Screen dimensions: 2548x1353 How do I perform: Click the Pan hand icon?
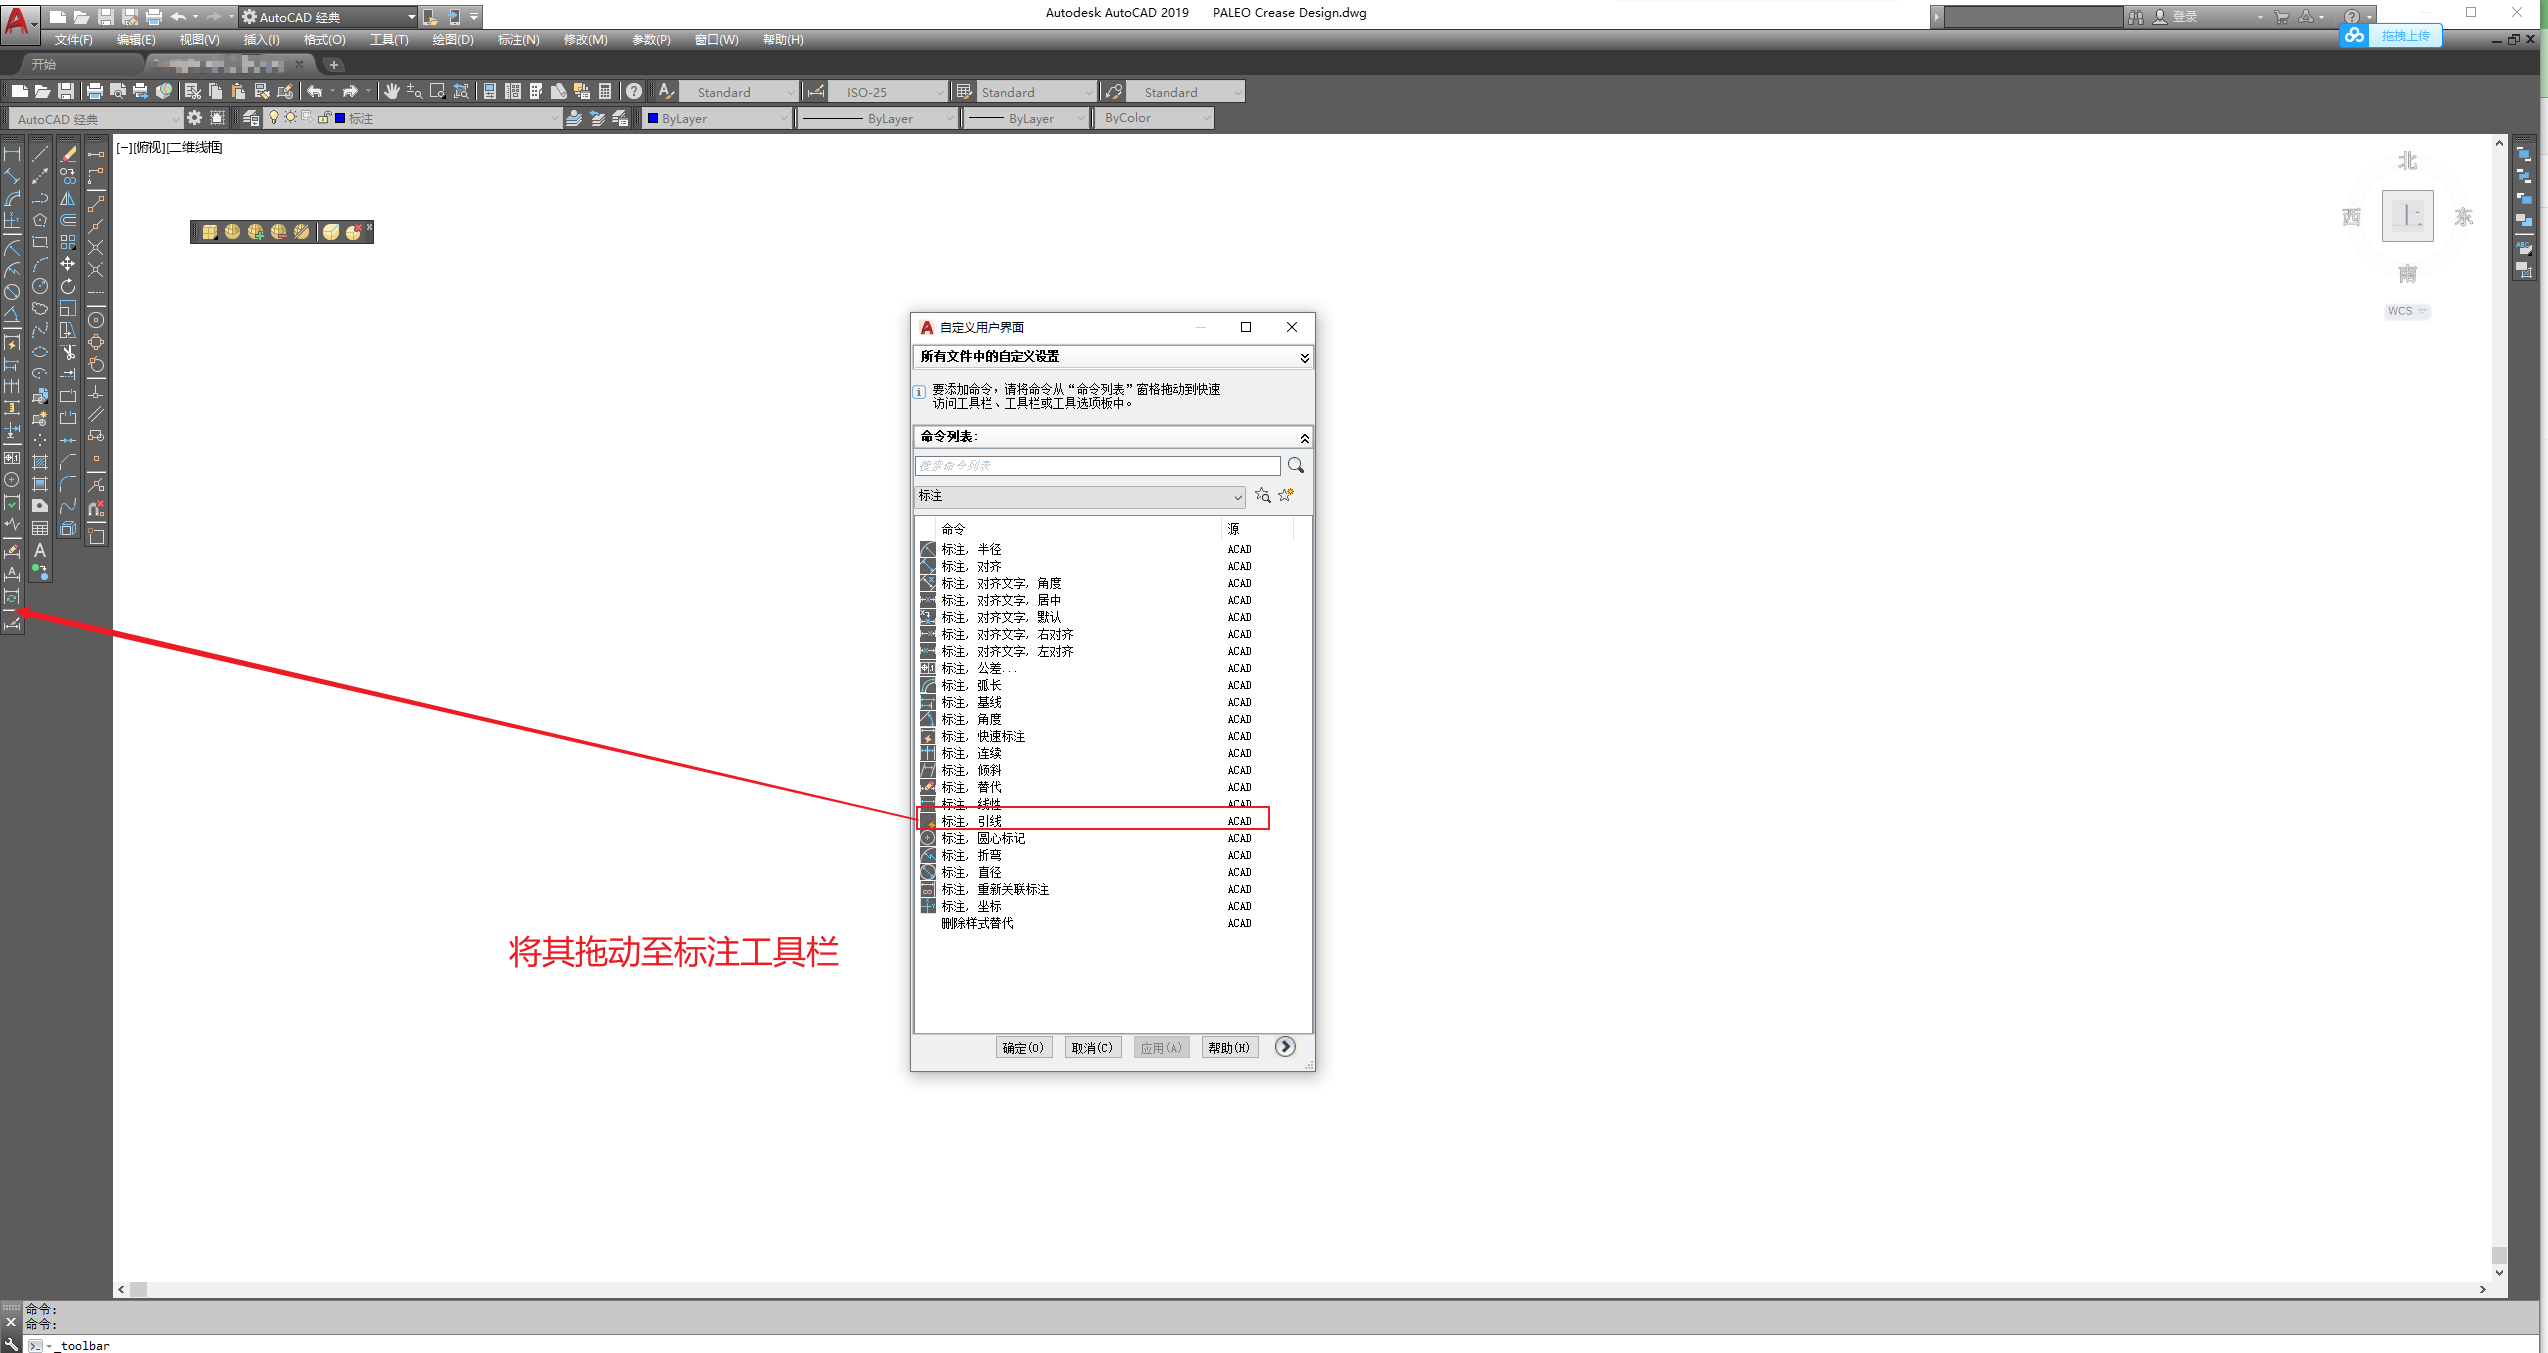click(x=391, y=91)
